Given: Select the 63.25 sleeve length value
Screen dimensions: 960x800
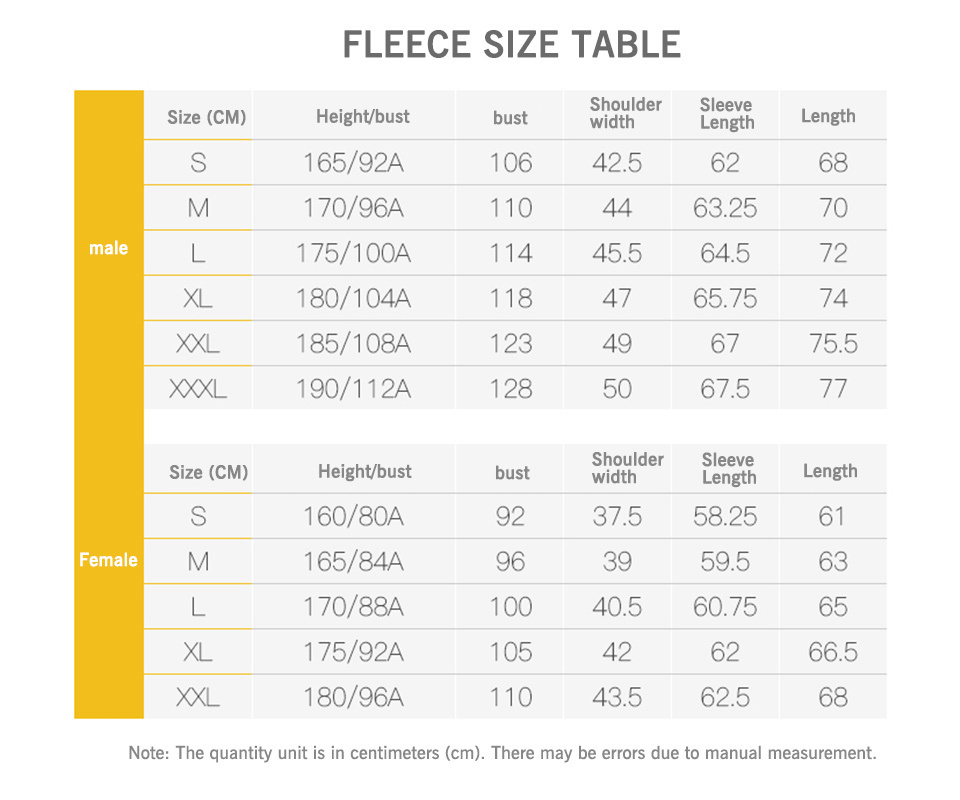Looking at the screenshot, I should (x=725, y=208).
